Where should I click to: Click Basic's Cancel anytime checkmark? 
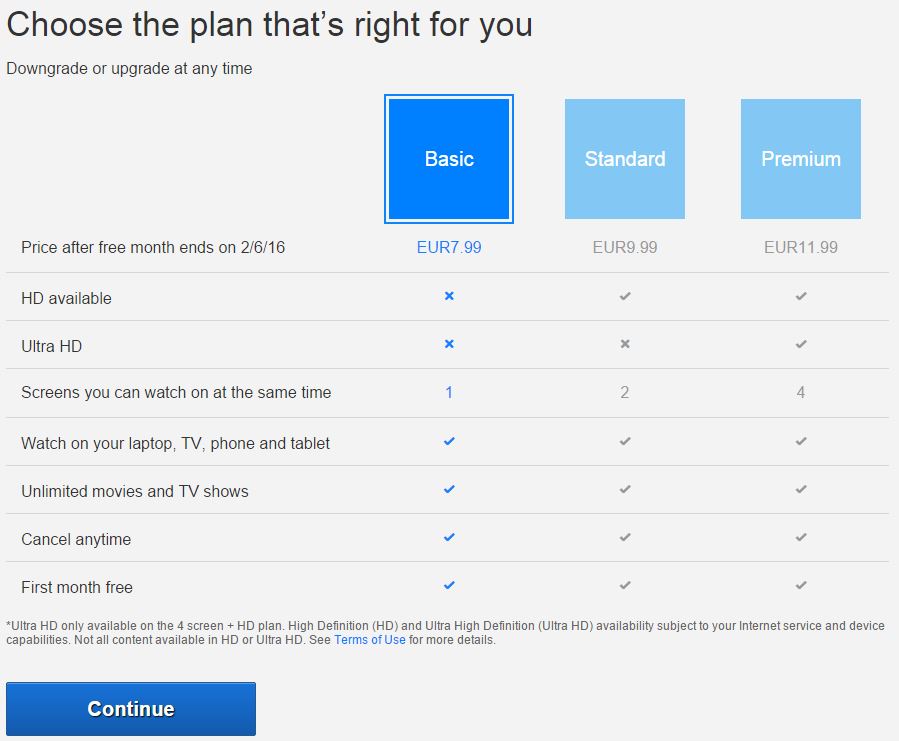(449, 538)
